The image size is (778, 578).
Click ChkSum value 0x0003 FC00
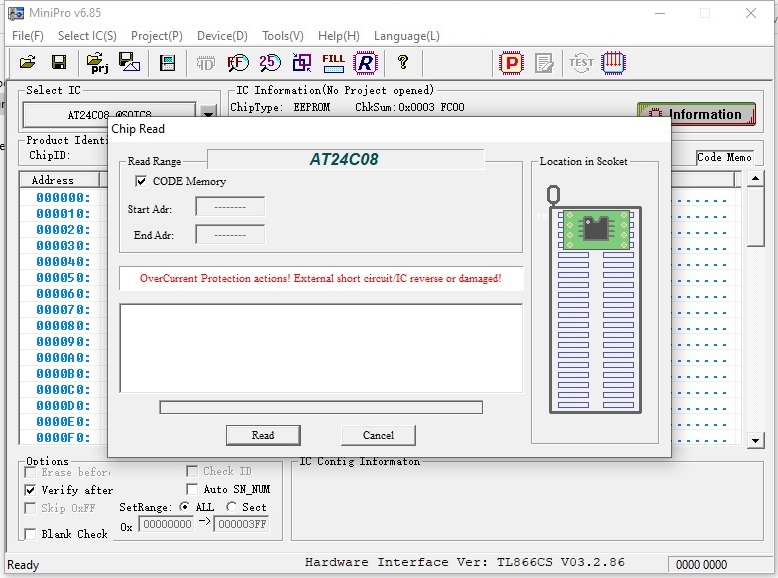tap(432, 107)
